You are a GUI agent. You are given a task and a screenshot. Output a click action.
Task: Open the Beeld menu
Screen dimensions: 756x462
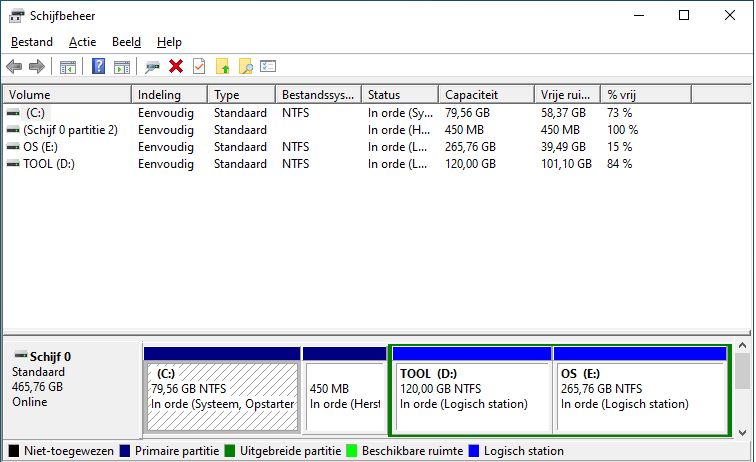[126, 42]
